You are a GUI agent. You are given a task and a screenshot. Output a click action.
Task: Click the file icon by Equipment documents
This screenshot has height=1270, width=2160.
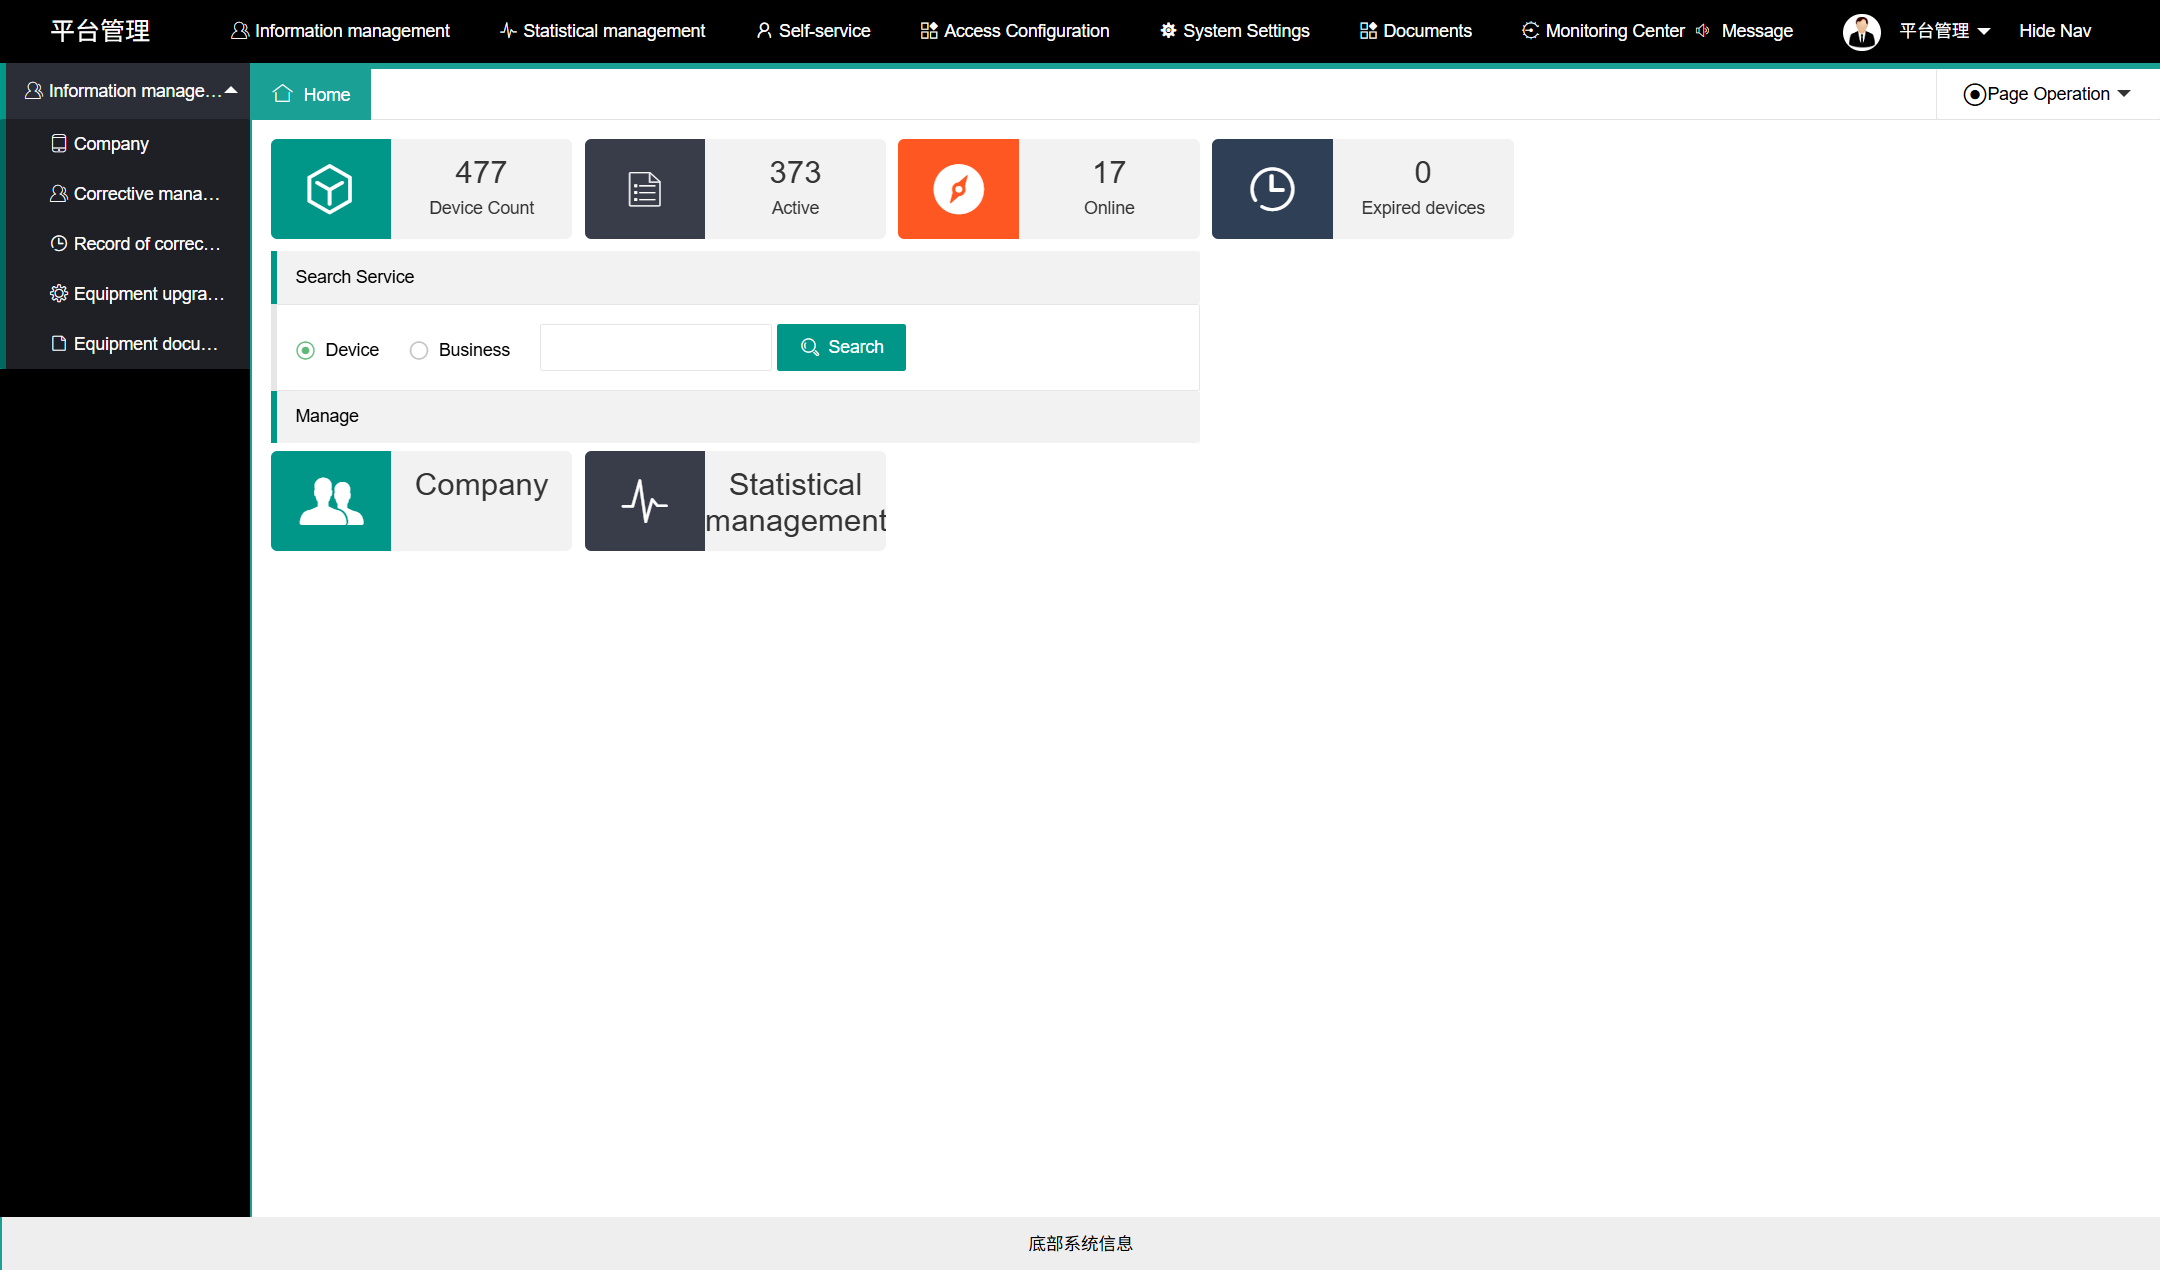(x=59, y=344)
